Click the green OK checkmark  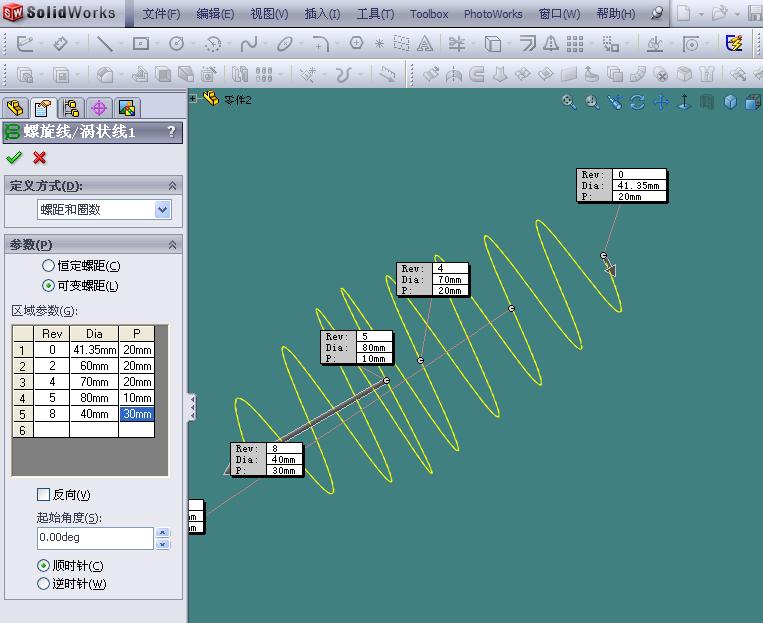click(x=14, y=157)
